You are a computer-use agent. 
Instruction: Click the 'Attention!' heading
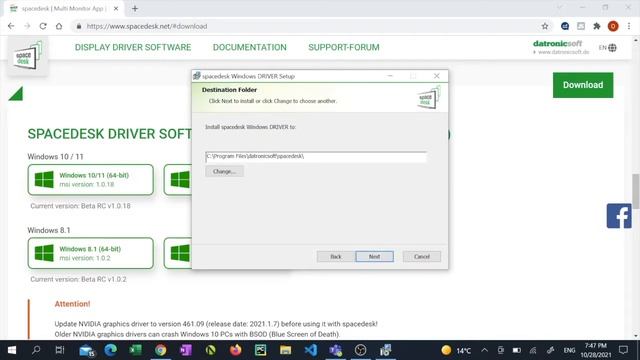pos(72,304)
